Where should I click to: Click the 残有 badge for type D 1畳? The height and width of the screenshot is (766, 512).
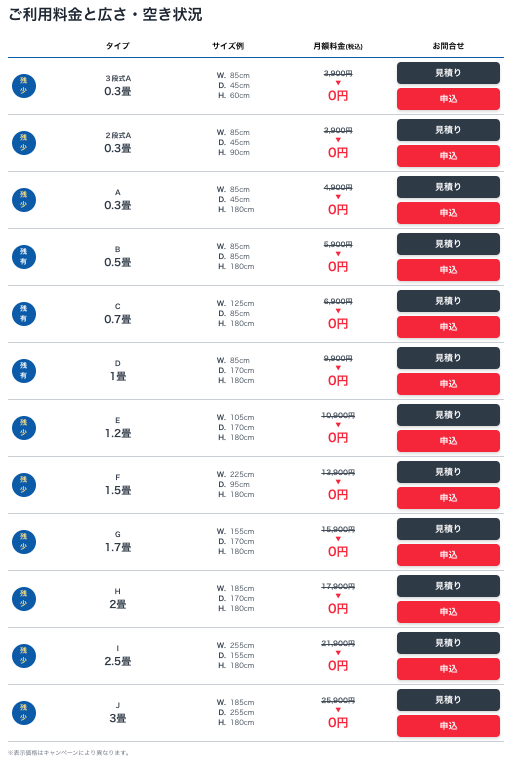(x=23, y=371)
